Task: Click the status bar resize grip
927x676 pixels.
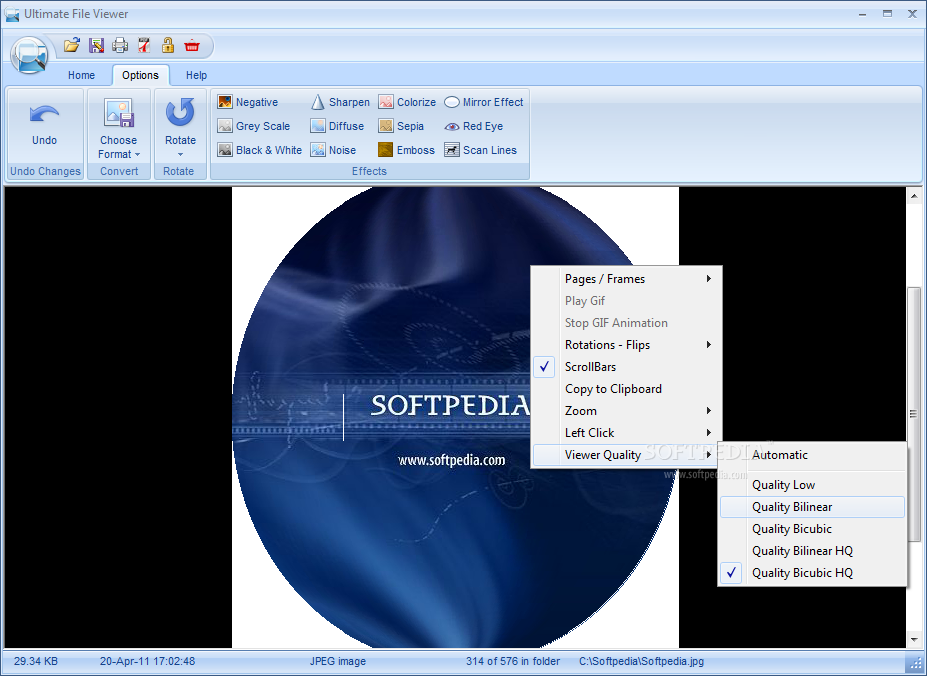Action: 914,662
